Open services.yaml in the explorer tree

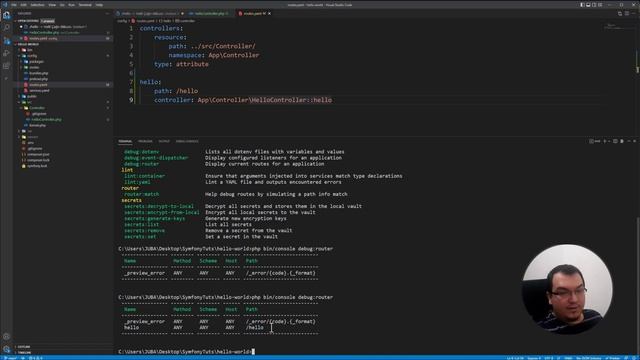tap(39, 91)
